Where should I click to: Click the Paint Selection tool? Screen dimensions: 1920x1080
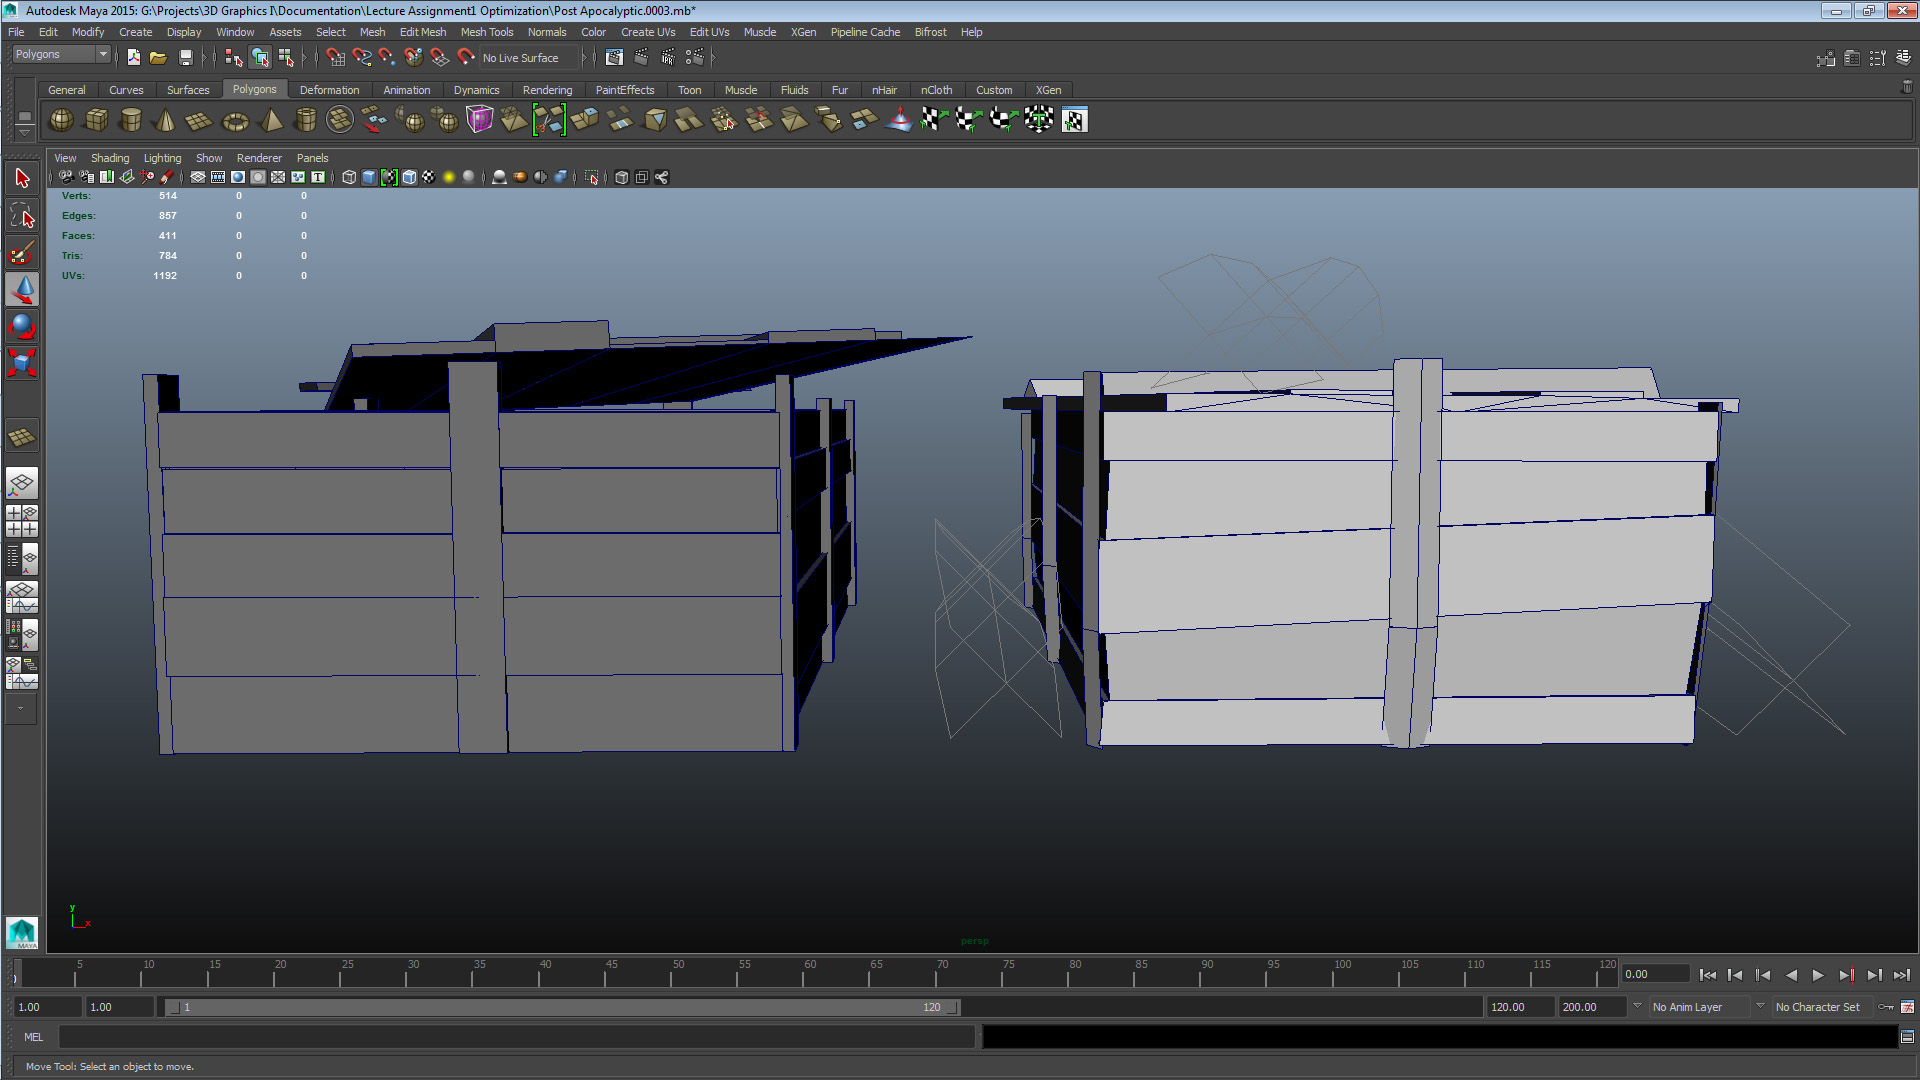[22, 252]
